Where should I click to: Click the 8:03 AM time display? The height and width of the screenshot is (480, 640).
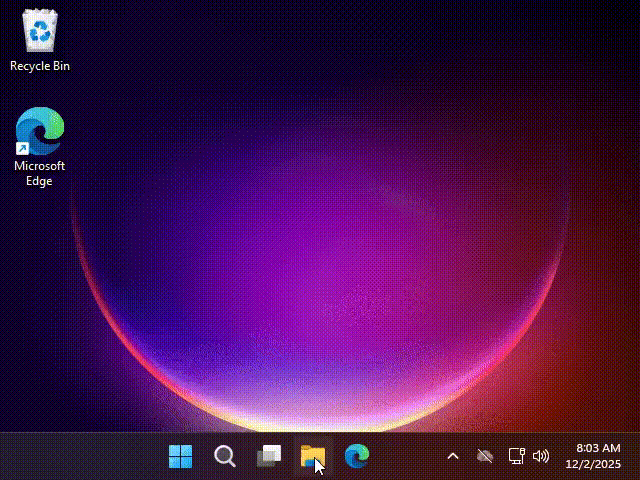pyautogui.click(x=598, y=449)
